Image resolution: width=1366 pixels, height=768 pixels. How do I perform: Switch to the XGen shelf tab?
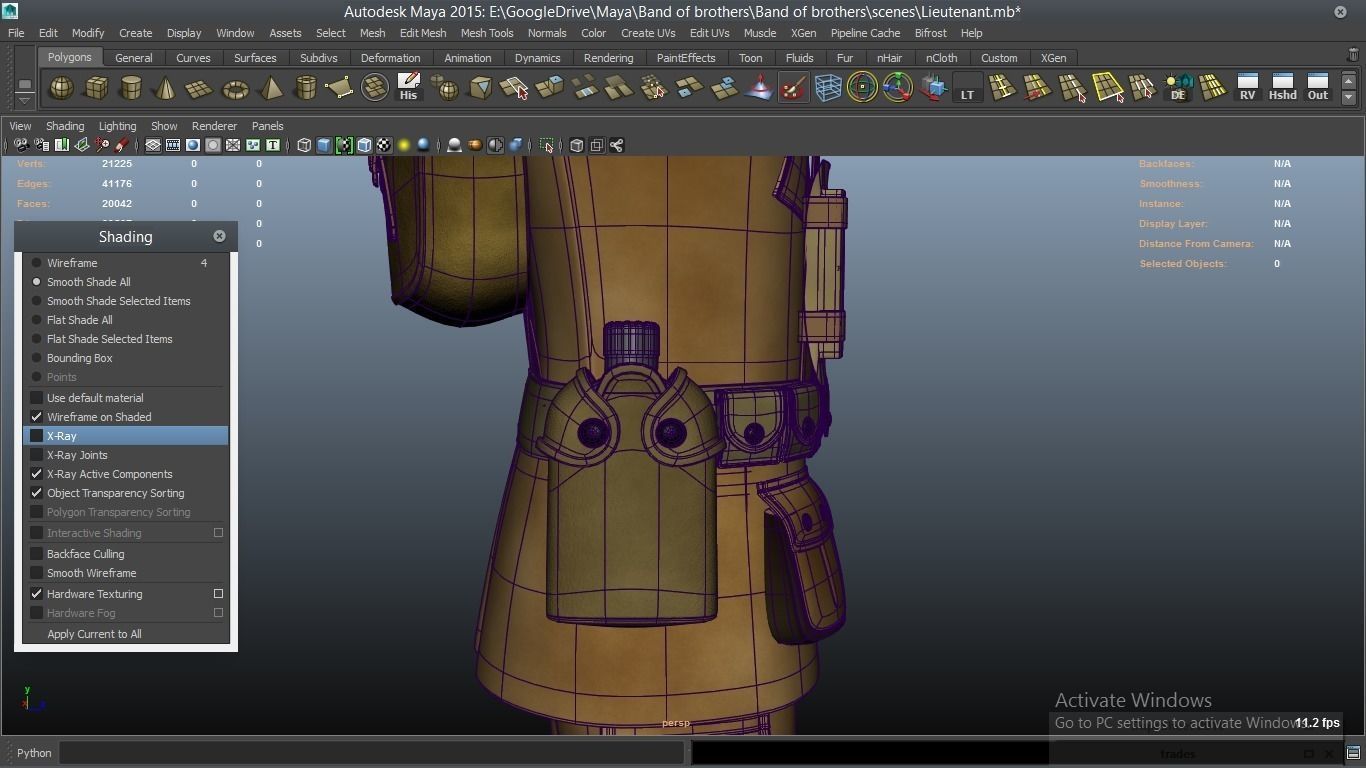1053,58
